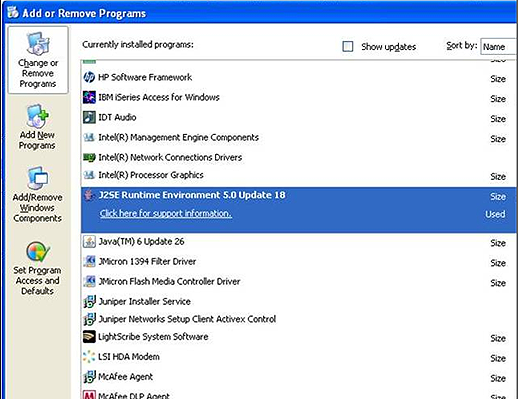Click Juniper Networks Setup Client icon

pyautogui.click(x=89, y=319)
